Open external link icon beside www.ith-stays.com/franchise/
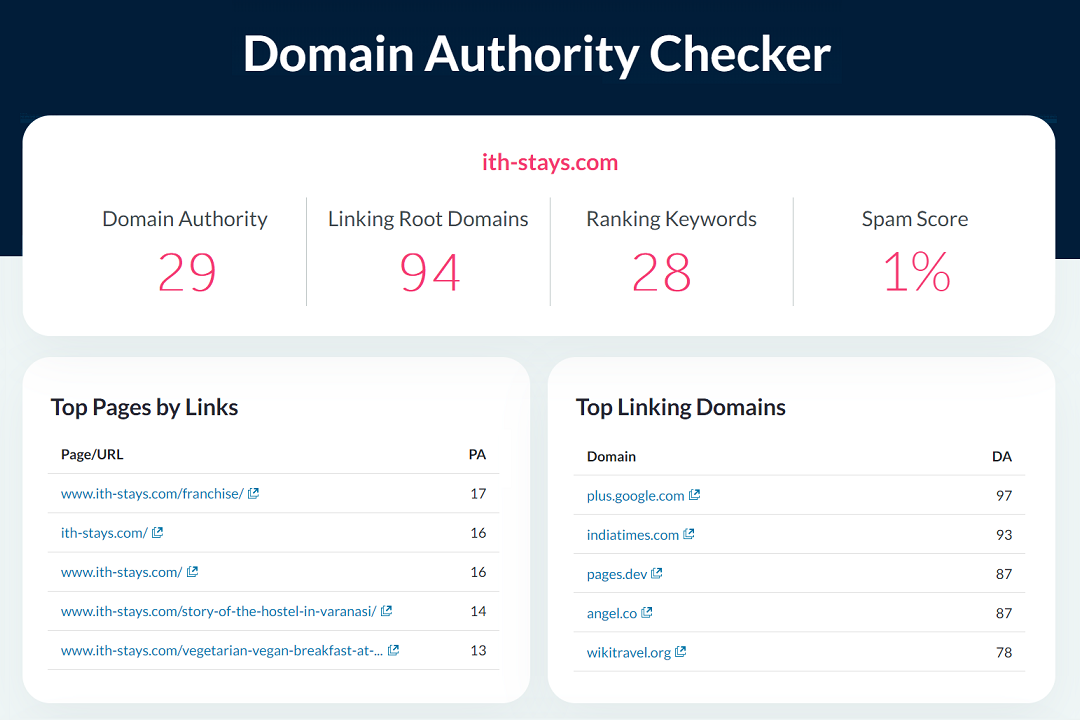 253,493
